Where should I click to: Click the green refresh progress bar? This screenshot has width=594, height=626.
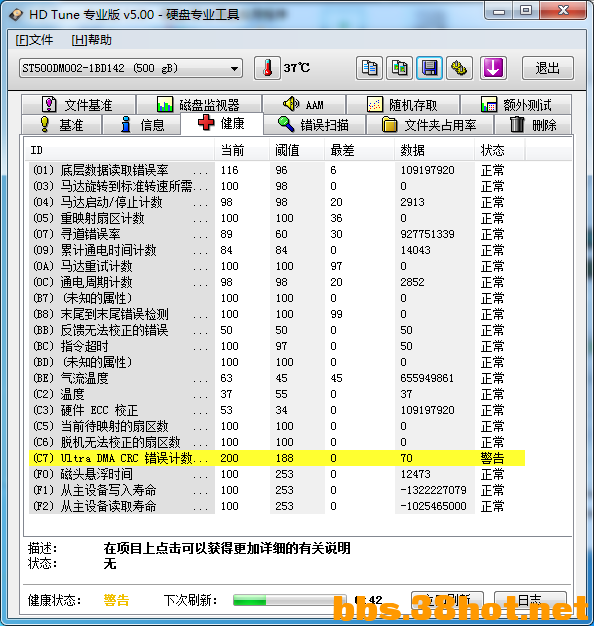tap(289, 600)
